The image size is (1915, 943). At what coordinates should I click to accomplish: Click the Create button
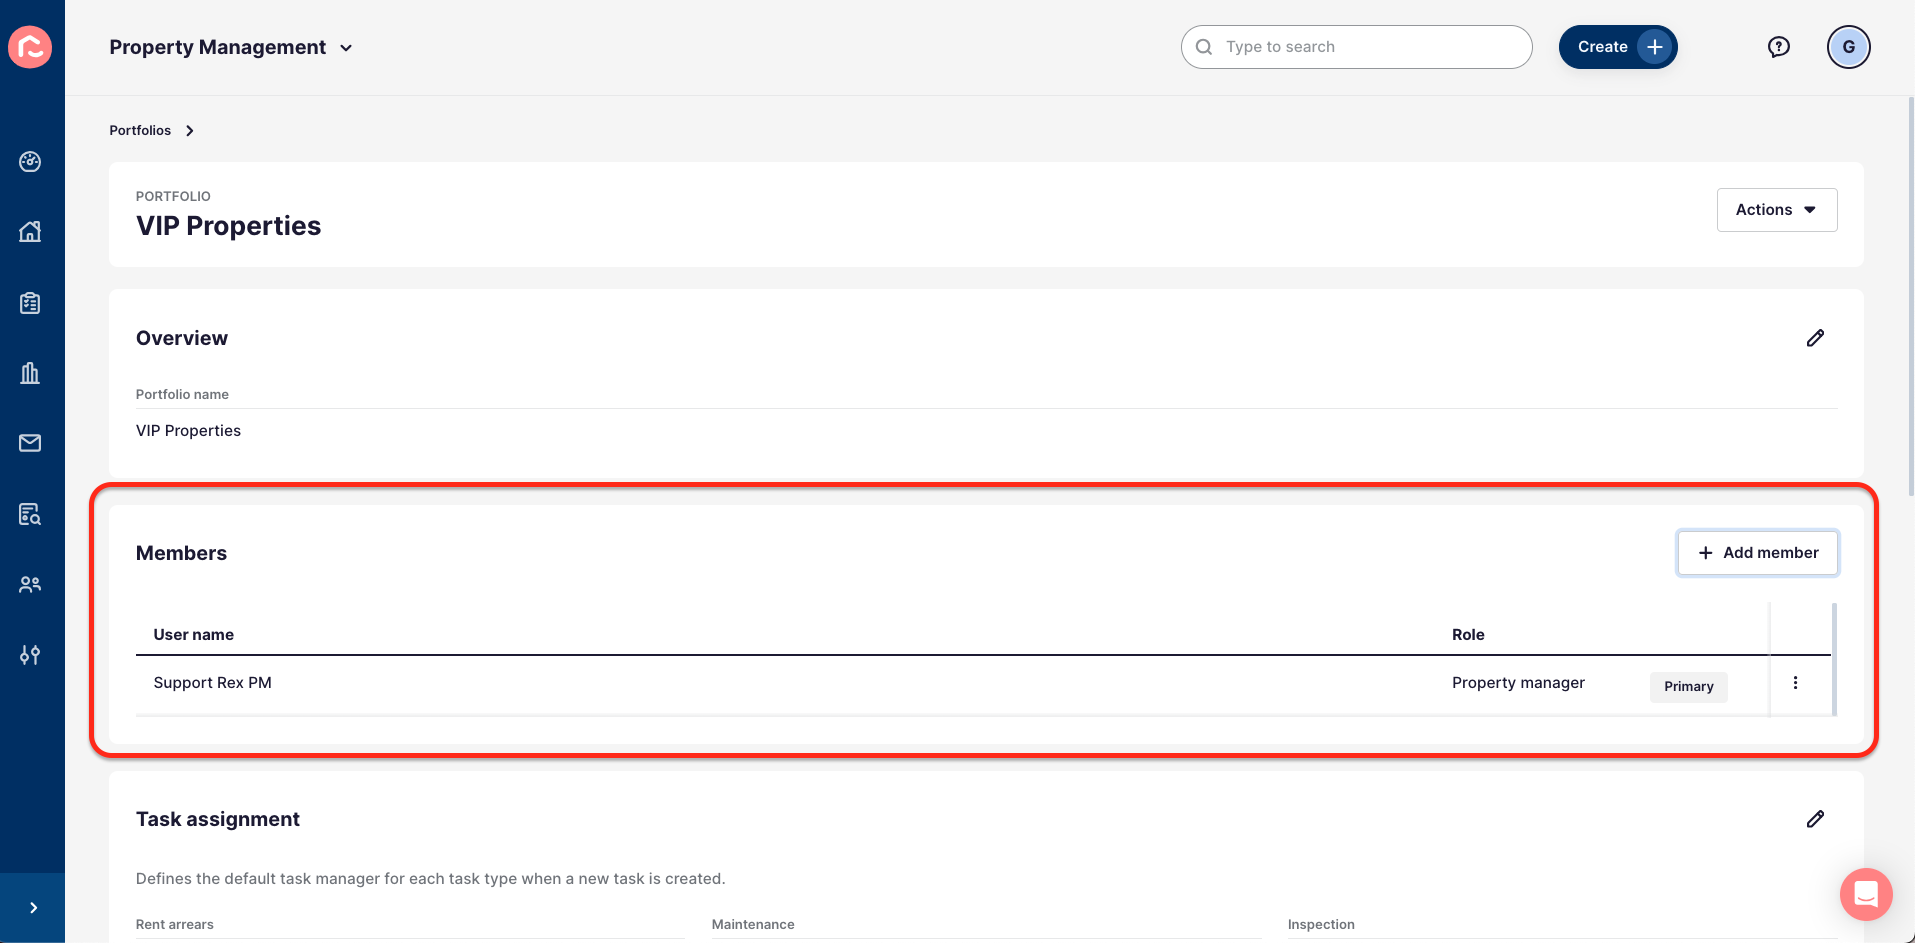pos(1618,47)
